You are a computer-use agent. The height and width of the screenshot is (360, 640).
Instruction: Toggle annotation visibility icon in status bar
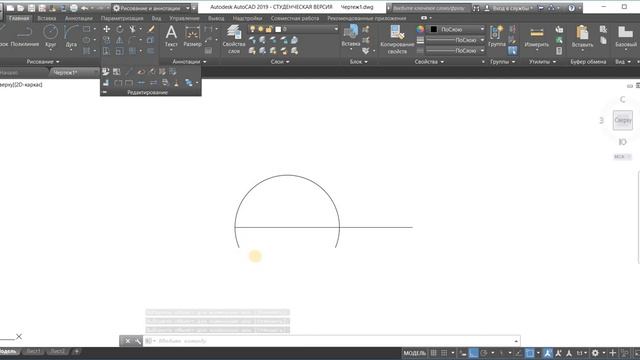click(x=547, y=353)
